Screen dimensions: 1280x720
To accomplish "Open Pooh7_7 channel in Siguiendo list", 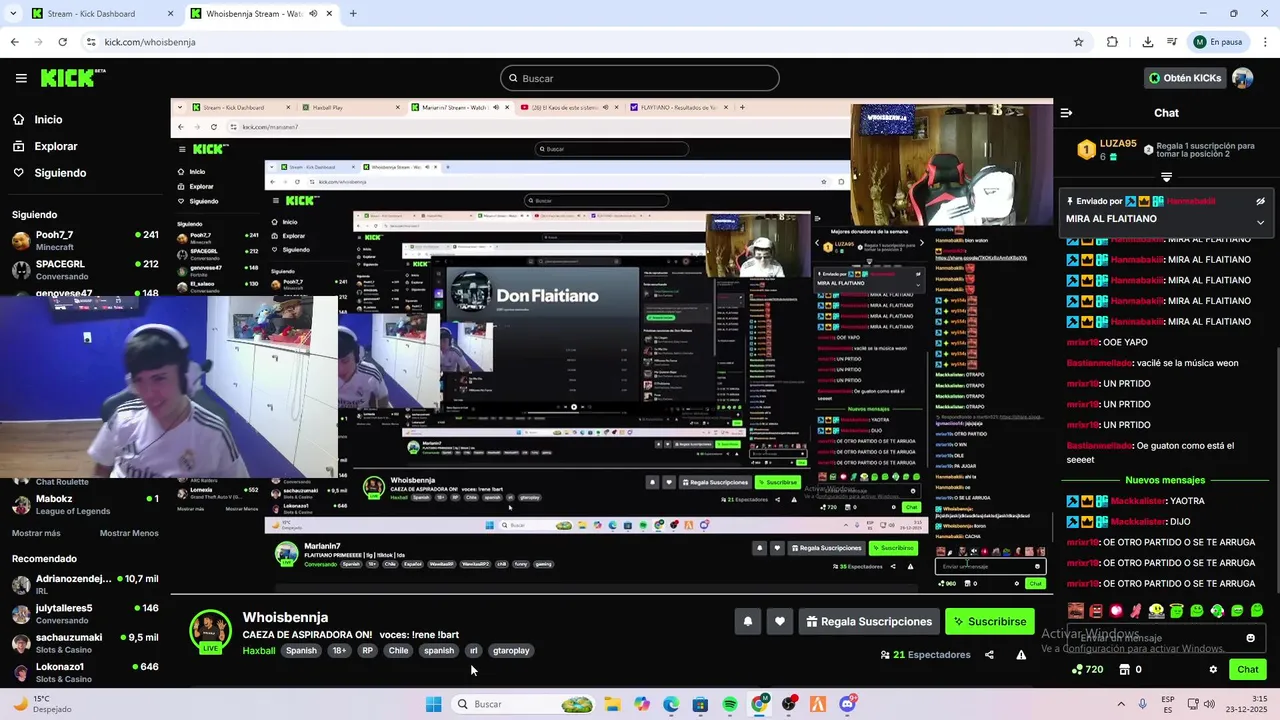I will point(85,241).
